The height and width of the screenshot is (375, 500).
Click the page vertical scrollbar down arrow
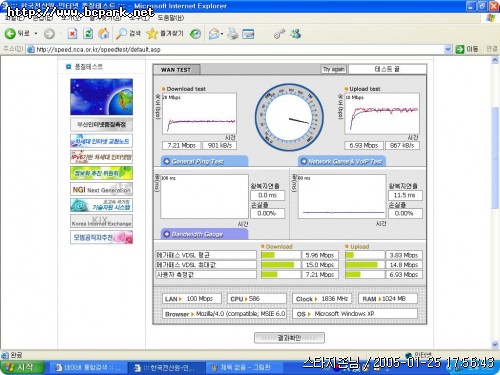click(495, 344)
